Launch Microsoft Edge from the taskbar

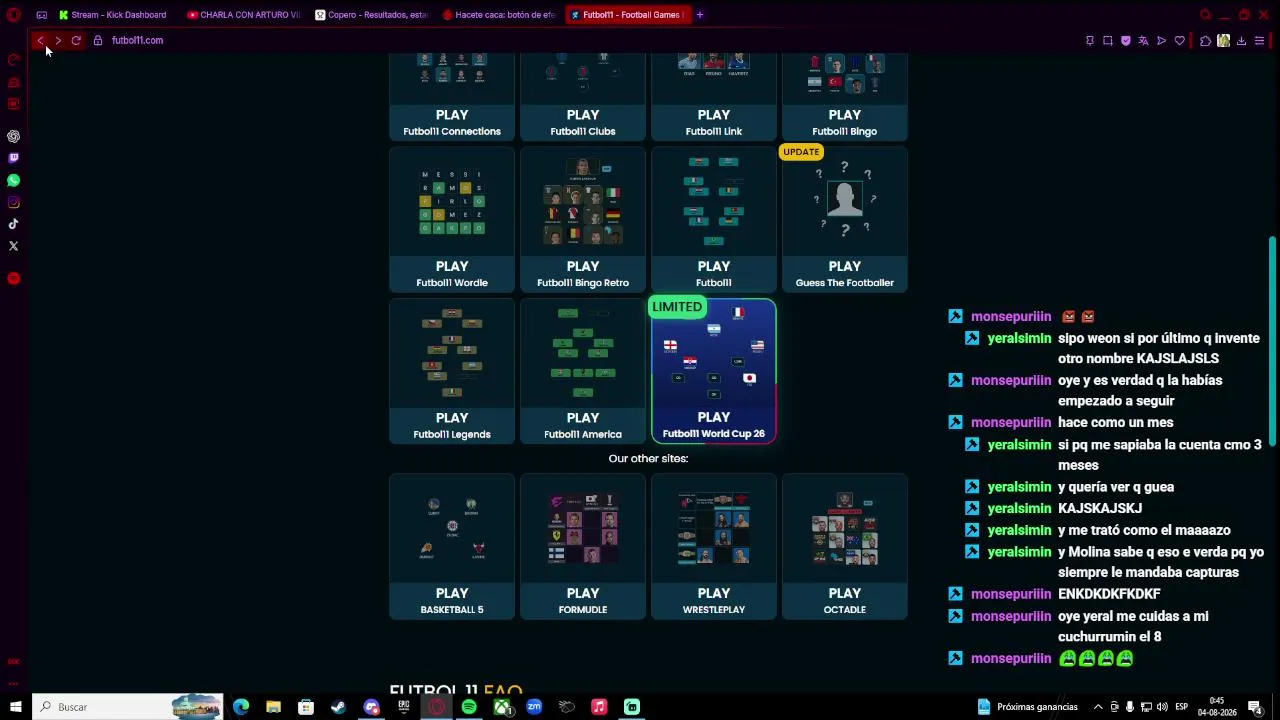[241, 707]
